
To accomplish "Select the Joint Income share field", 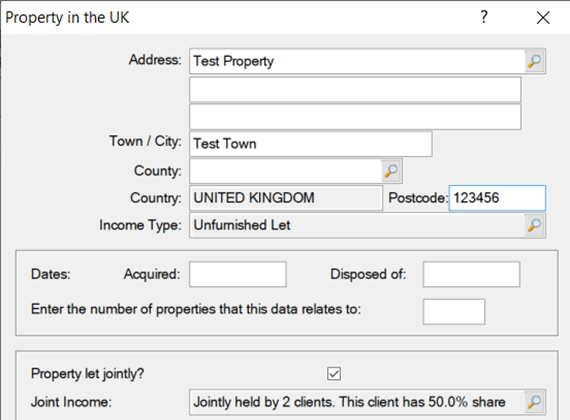I will pyautogui.click(x=357, y=402).
